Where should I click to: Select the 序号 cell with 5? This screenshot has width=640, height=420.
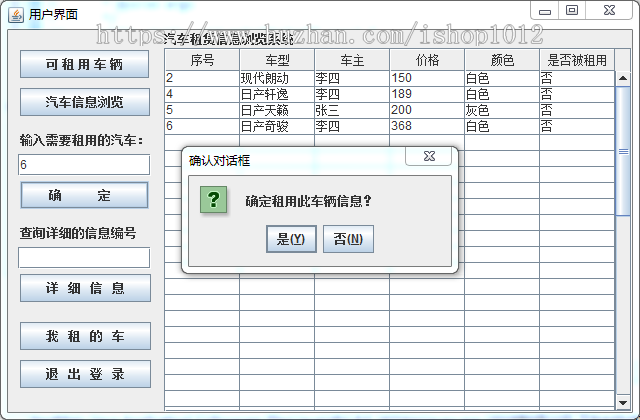[x=202, y=110]
